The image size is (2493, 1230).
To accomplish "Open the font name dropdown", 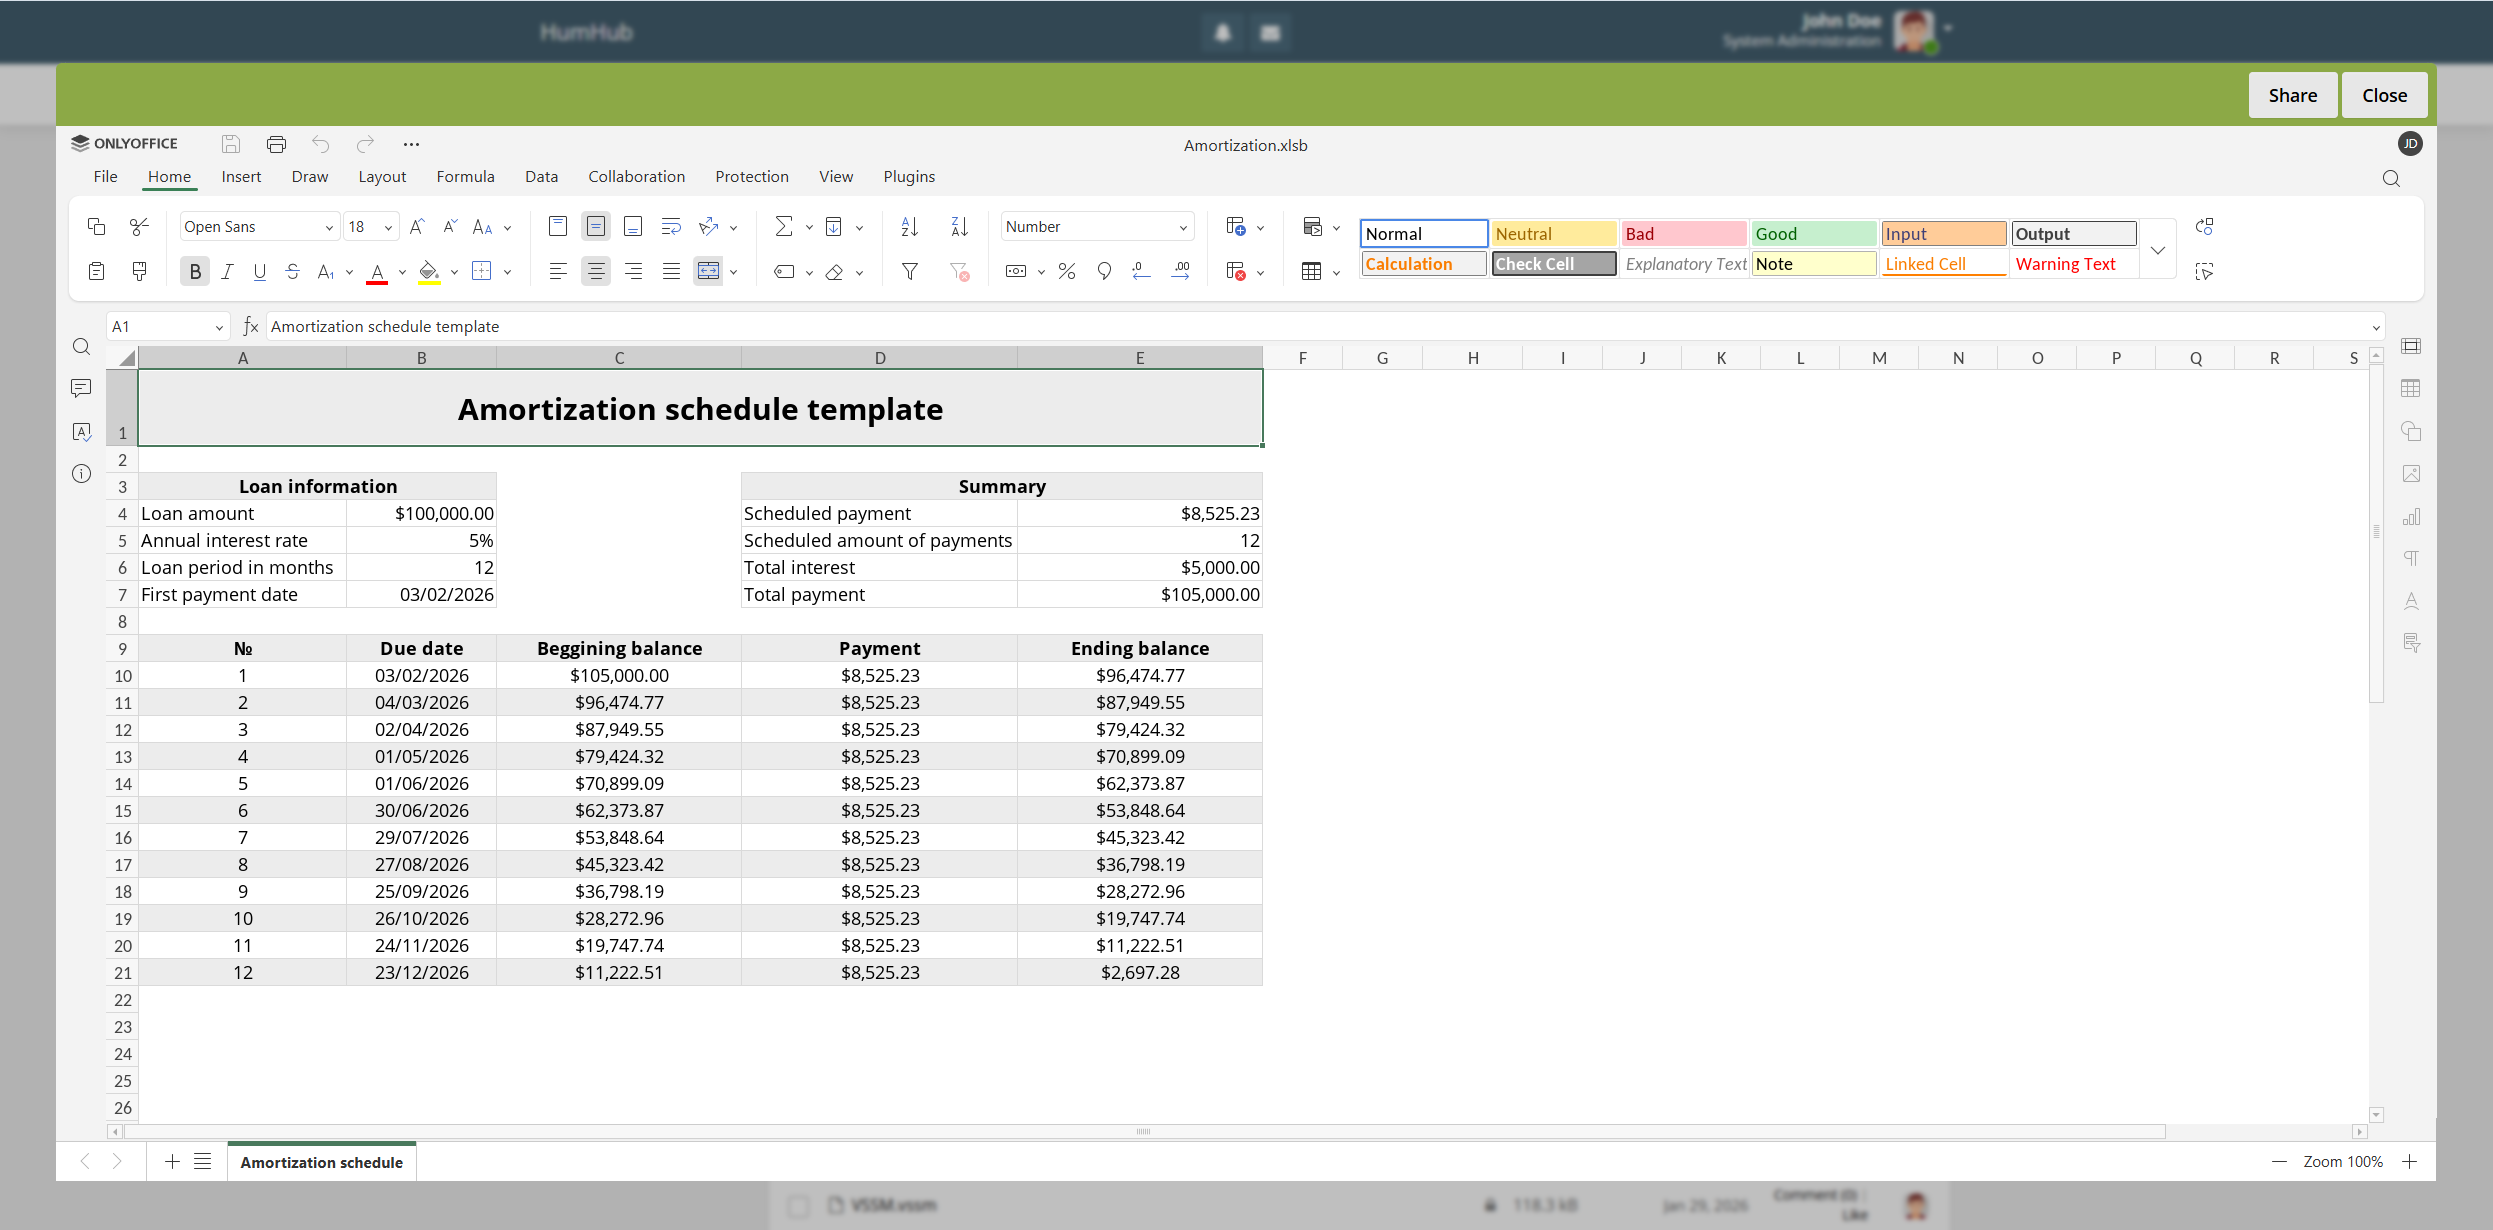I will pyautogui.click(x=329, y=226).
